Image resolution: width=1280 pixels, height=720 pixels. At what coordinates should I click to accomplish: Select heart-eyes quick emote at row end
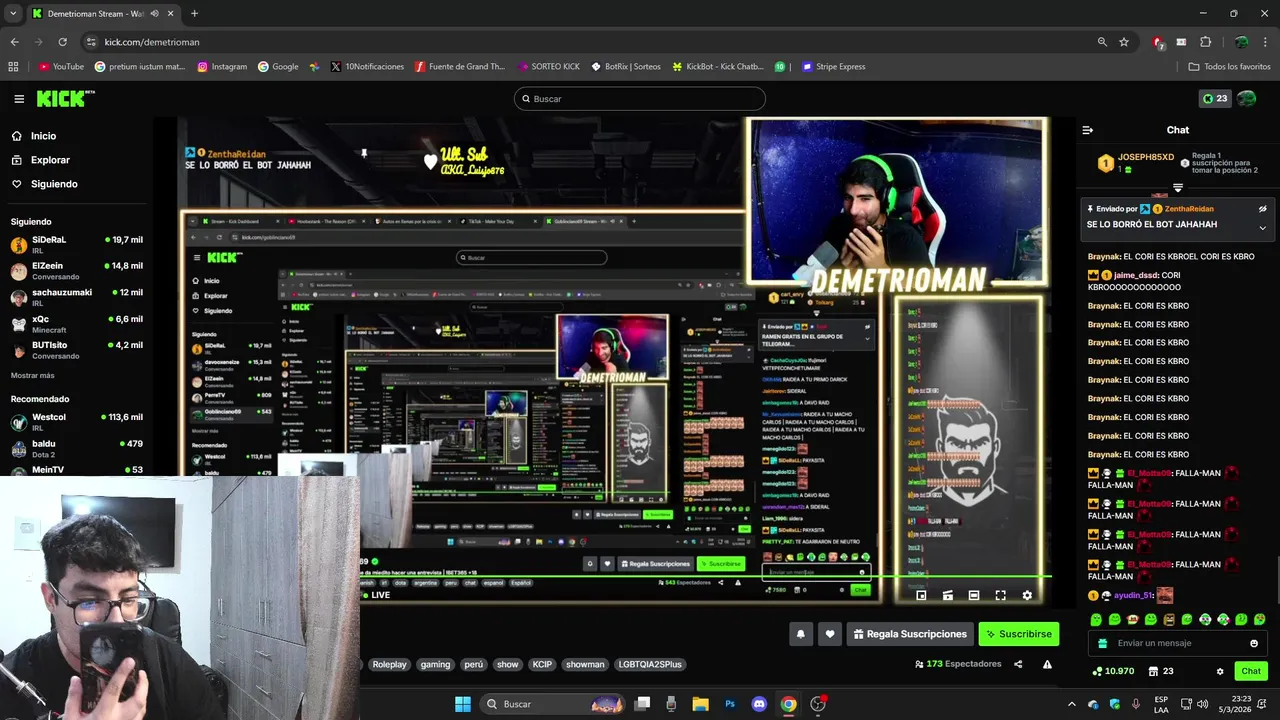[1259, 620]
